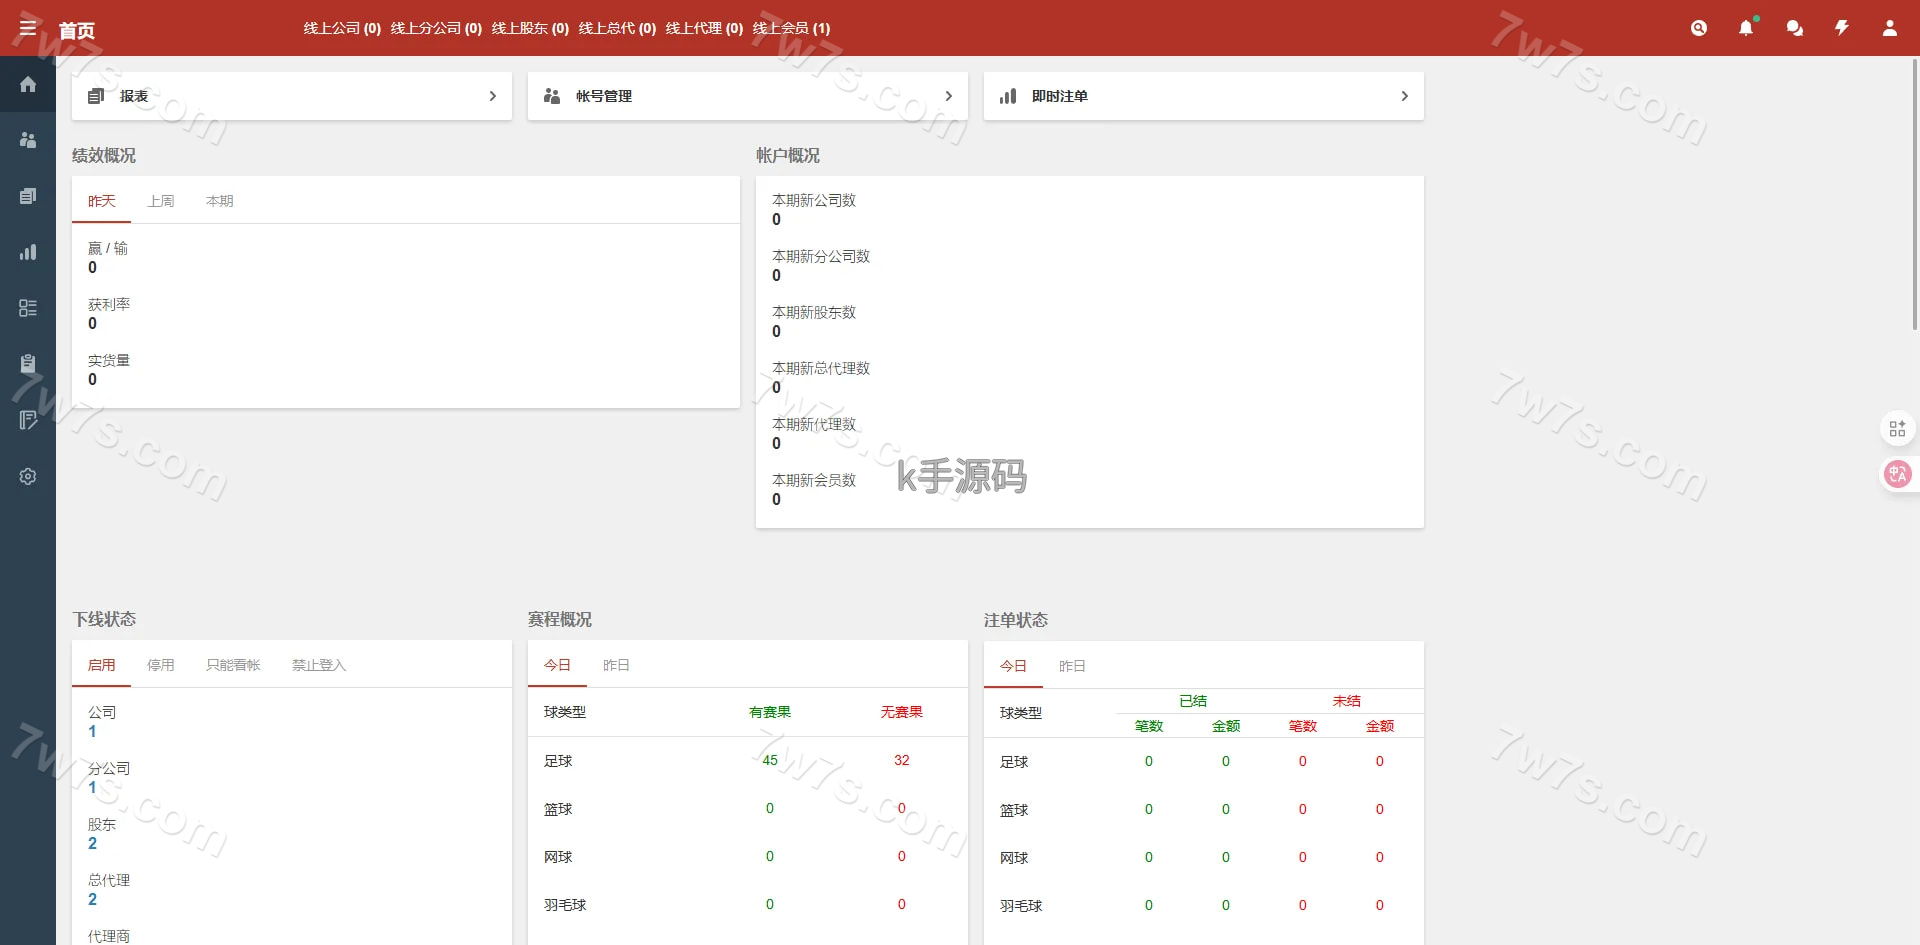The image size is (1920, 945).
Task: Select 禁止登入 tab in 下线状态
Action: pyautogui.click(x=318, y=665)
